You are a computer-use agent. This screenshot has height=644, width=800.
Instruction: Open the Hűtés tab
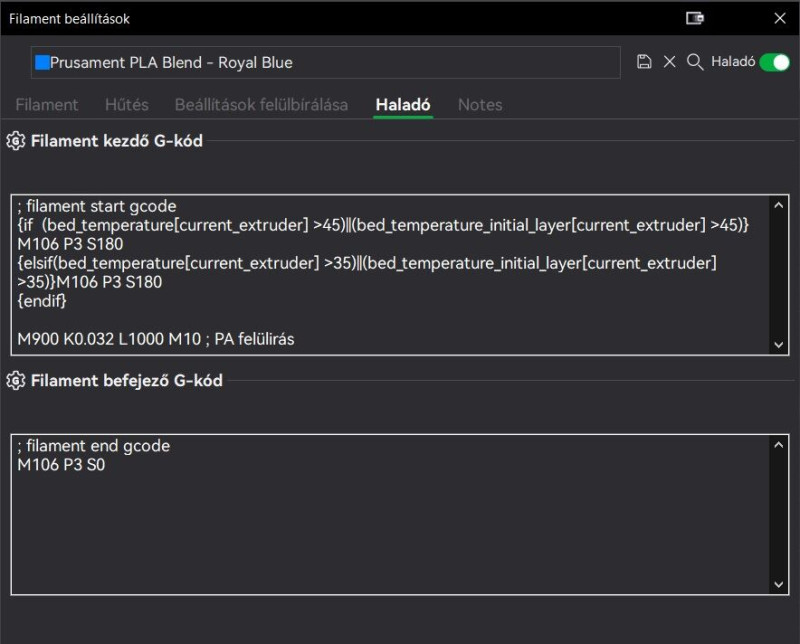(127, 104)
